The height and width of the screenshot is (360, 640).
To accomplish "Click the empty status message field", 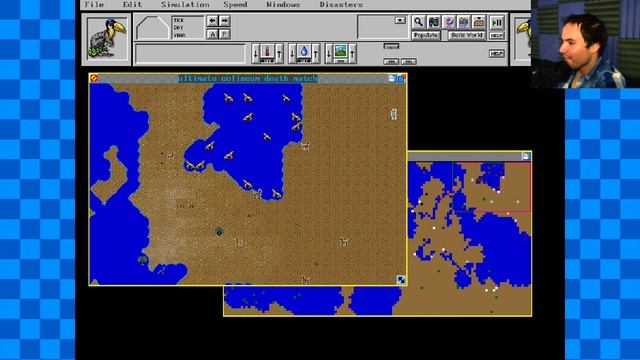I will pyautogui.click(x=191, y=54).
